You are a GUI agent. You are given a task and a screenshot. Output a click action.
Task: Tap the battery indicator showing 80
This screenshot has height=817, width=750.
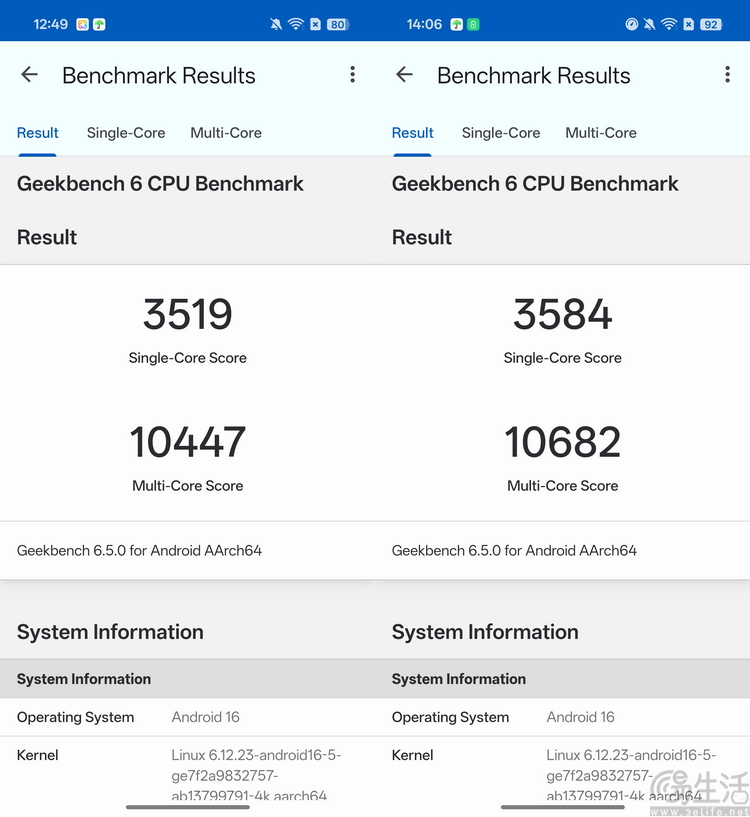tap(337, 24)
